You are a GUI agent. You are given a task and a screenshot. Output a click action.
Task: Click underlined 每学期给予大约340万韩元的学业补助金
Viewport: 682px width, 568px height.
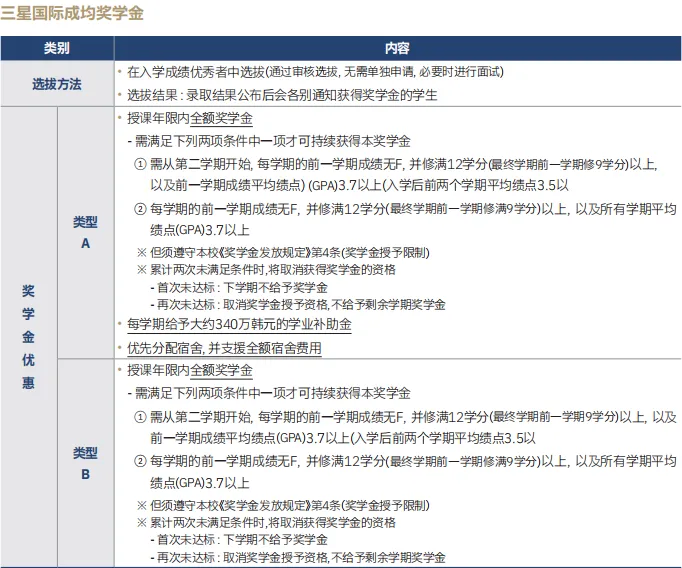coord(239,324)
